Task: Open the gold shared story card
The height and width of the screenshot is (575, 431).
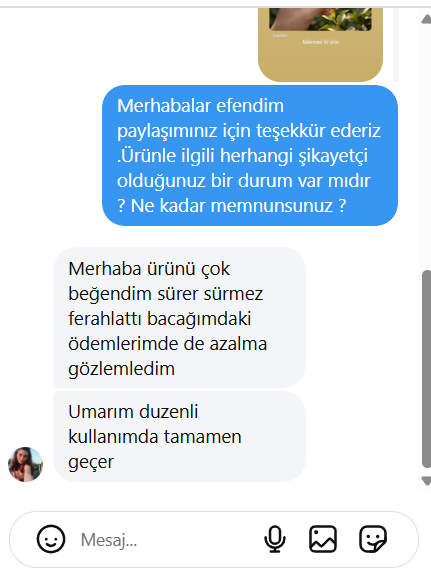Action: (x=320, y=45)
